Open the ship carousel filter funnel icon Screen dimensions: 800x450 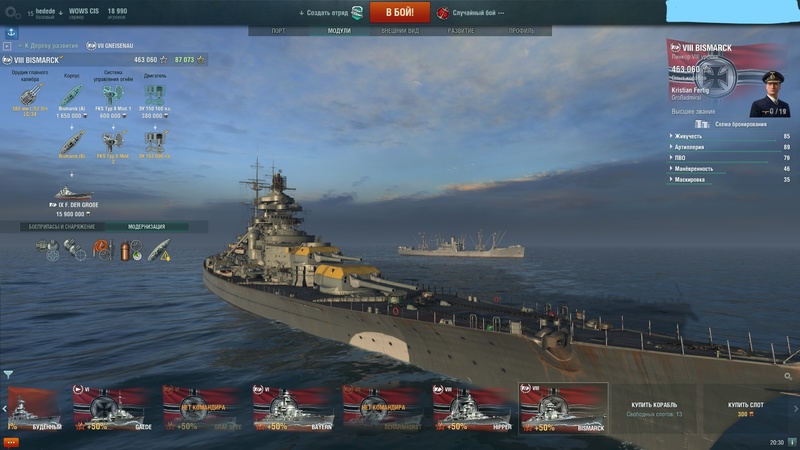[x=8, y=374]
